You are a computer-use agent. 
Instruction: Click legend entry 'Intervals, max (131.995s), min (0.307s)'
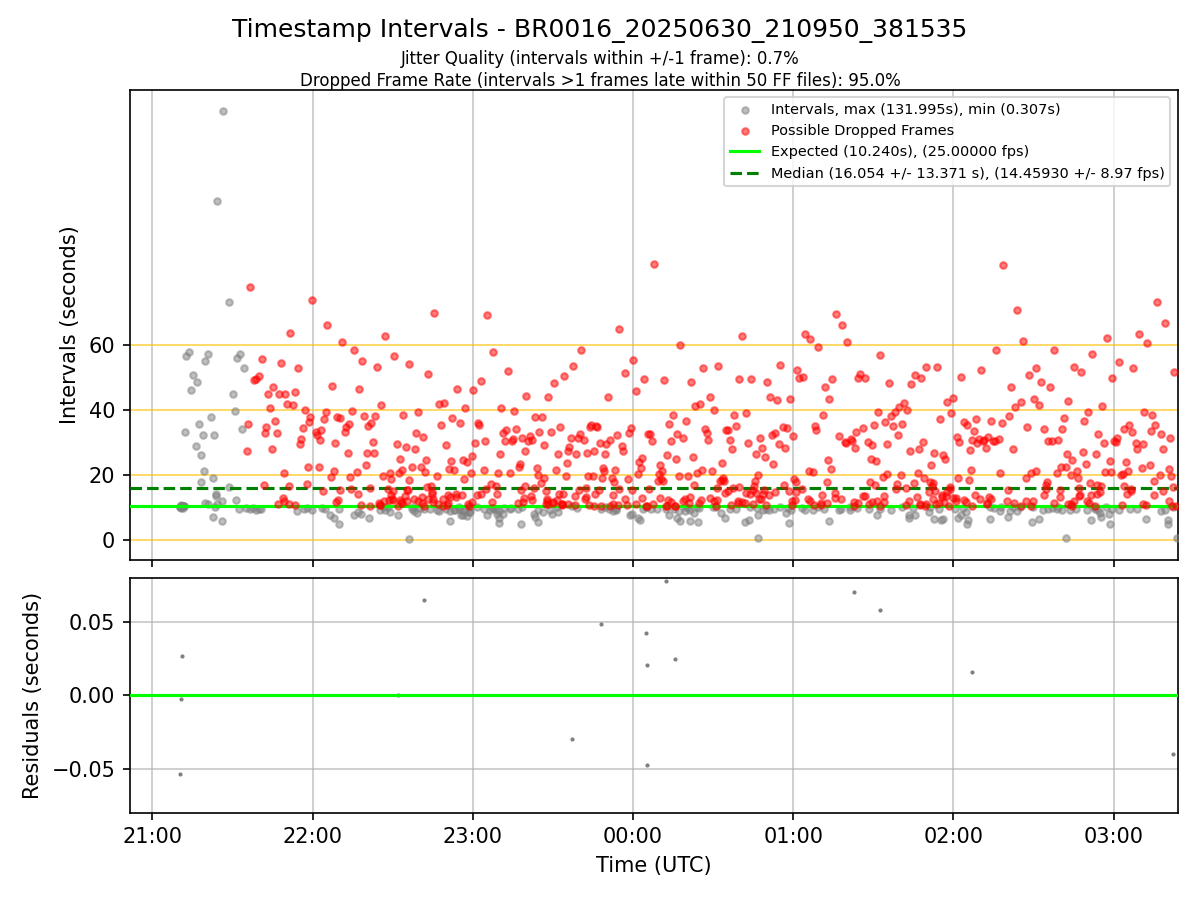915,109
